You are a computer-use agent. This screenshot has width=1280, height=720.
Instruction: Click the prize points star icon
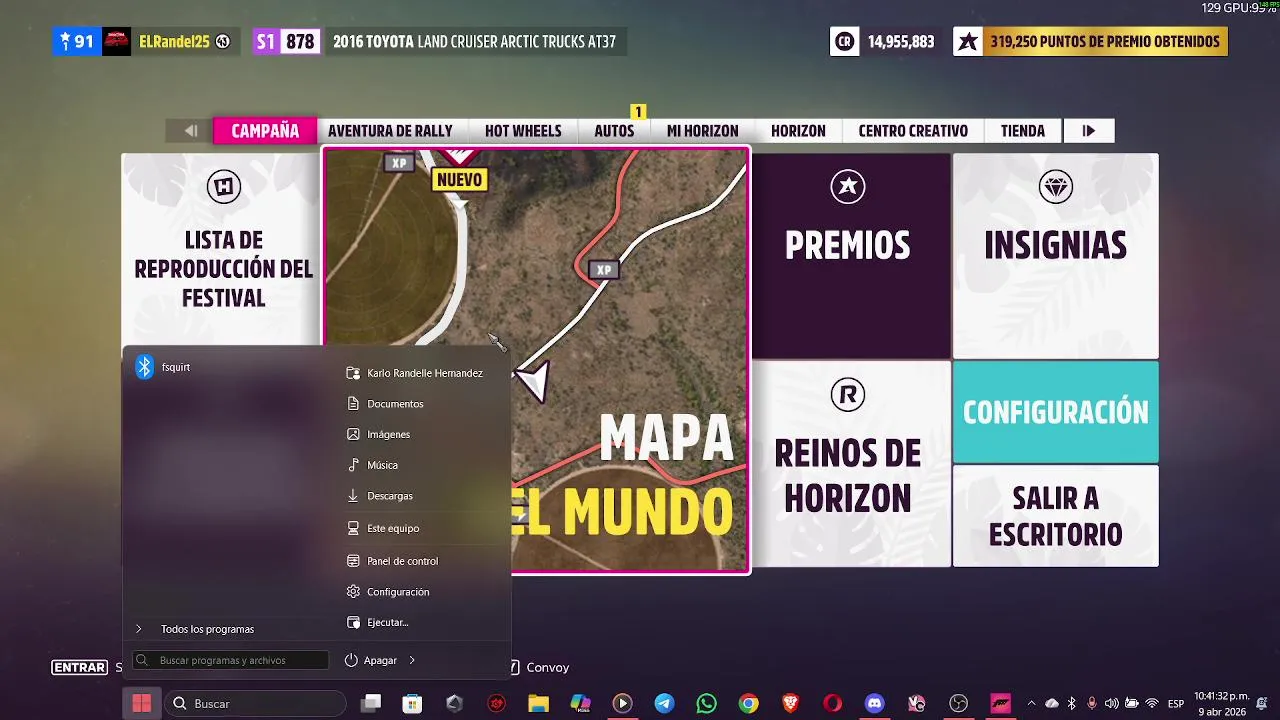[968, 42]
